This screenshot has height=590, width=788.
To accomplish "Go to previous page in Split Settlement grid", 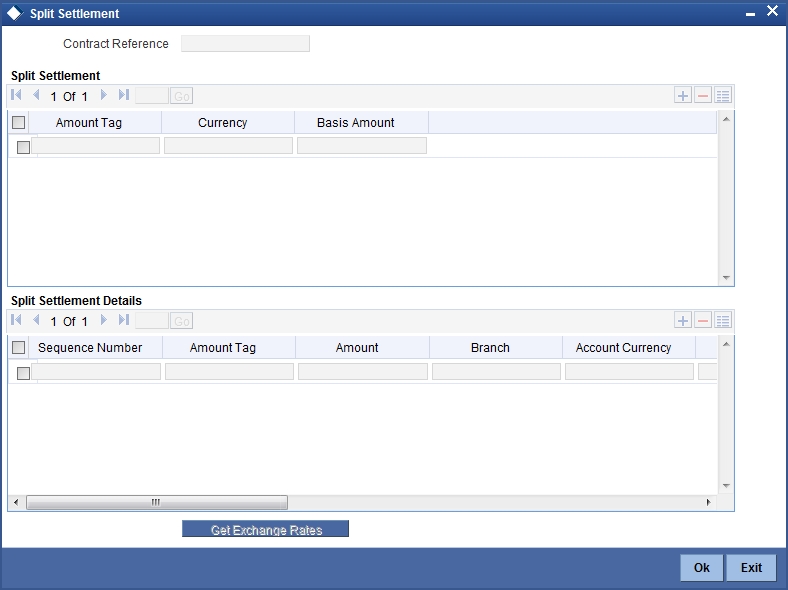I will [36, 95].
